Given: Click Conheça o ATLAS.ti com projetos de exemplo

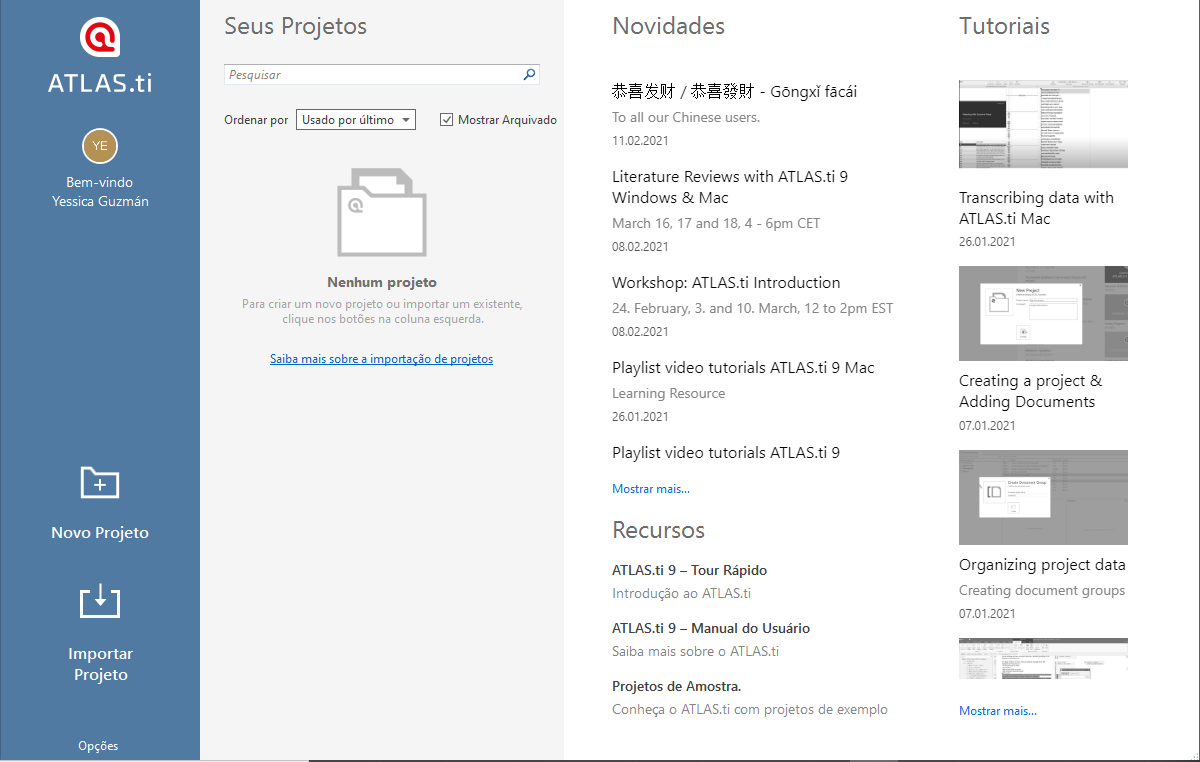Looking at the screenshot, I should 750,710.
